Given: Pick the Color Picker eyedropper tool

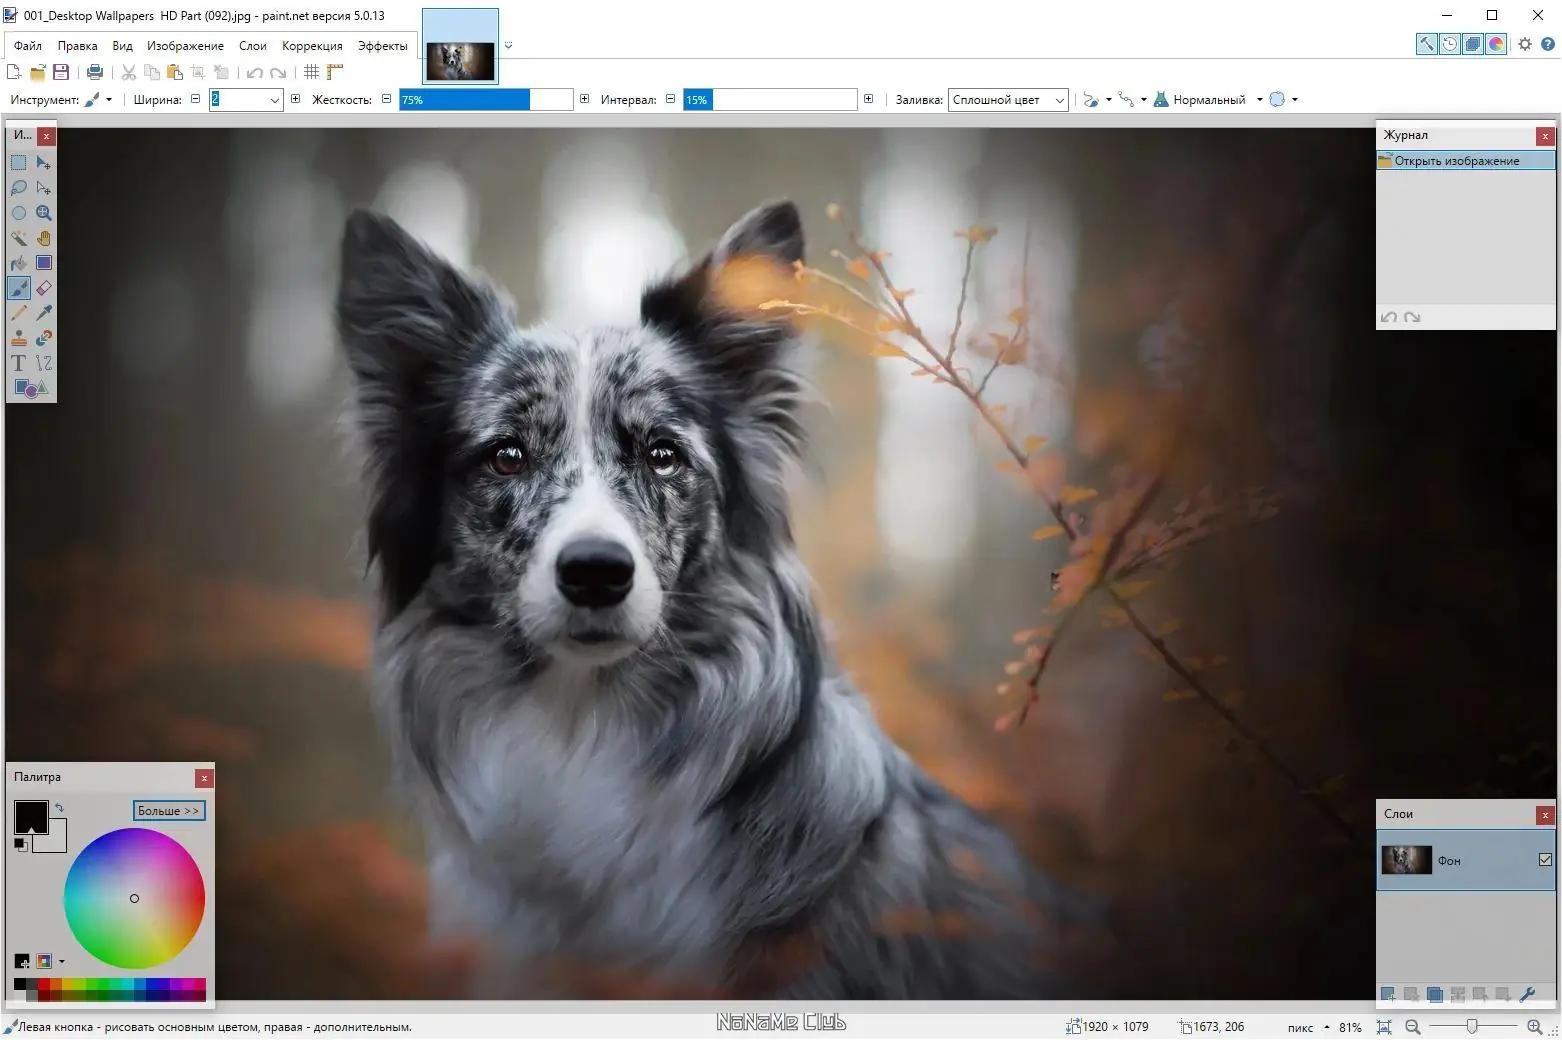Looking at the screenshot, I should (x=44, y=313).
